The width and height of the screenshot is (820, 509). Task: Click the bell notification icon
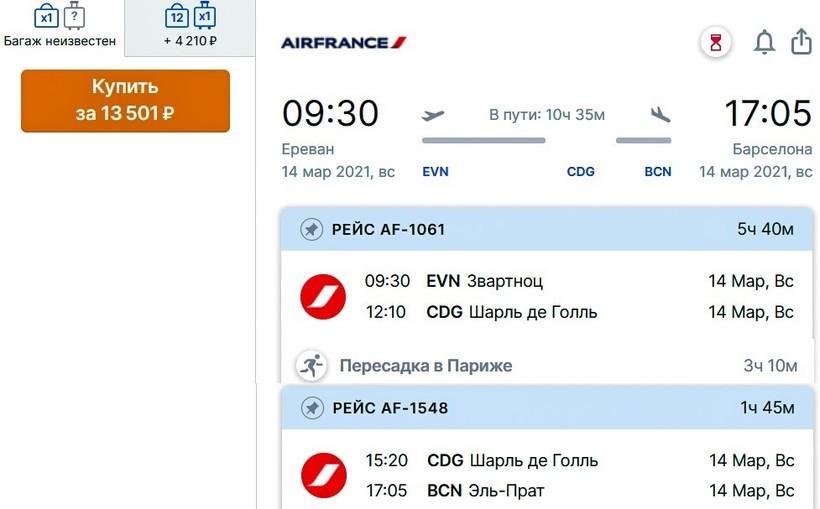click(x=764, y=43)
